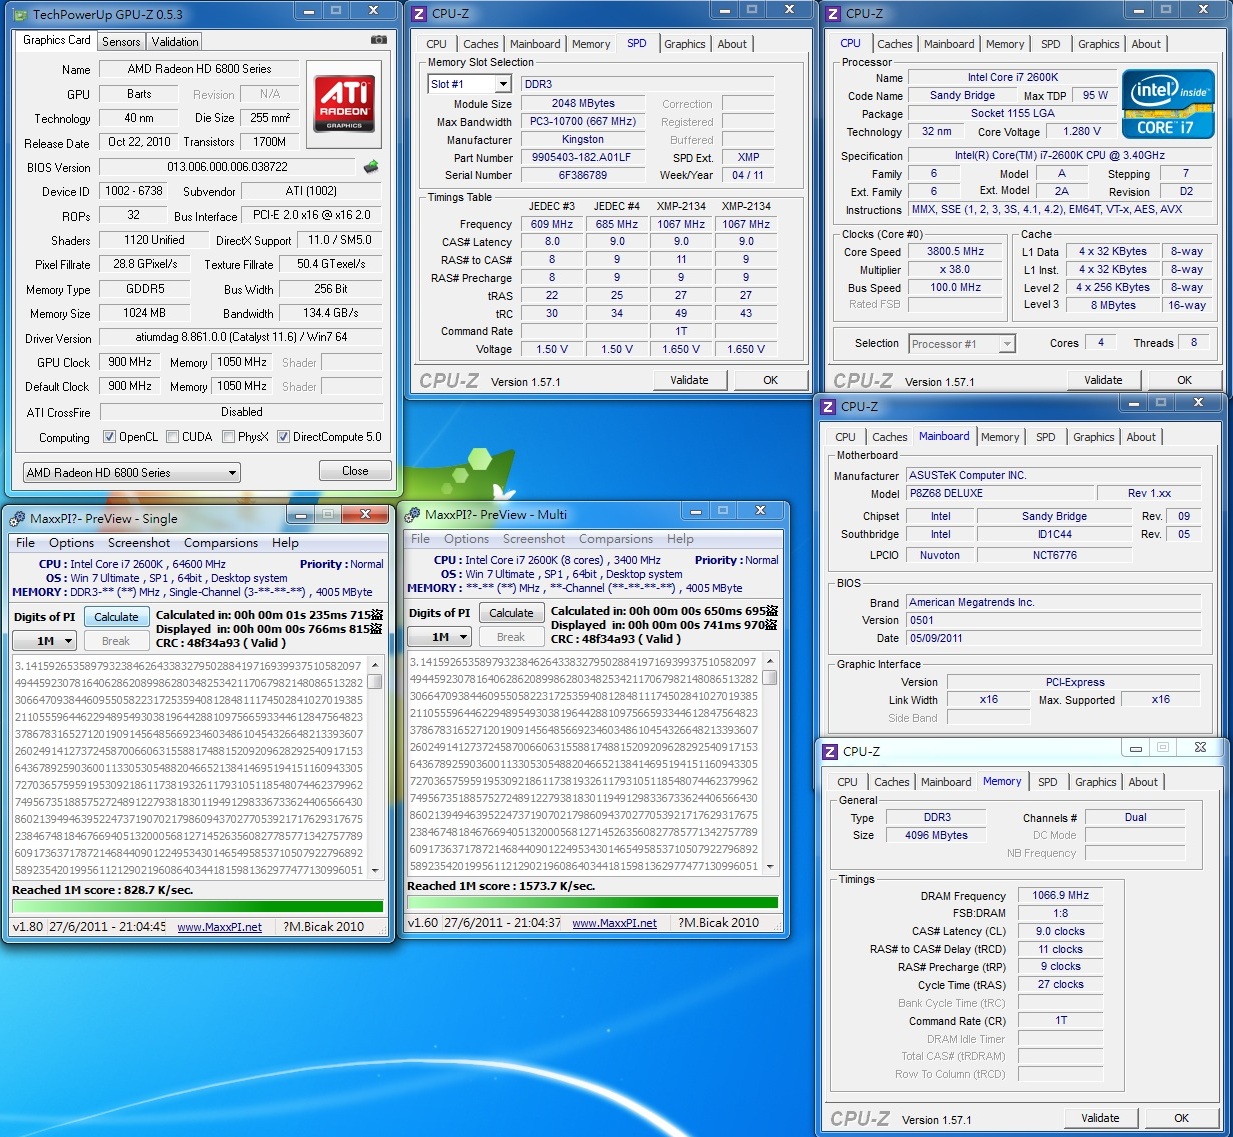The image size is (1233, 1137).
Task: Click the BIOS save chip icon
Action: [371, 167]
